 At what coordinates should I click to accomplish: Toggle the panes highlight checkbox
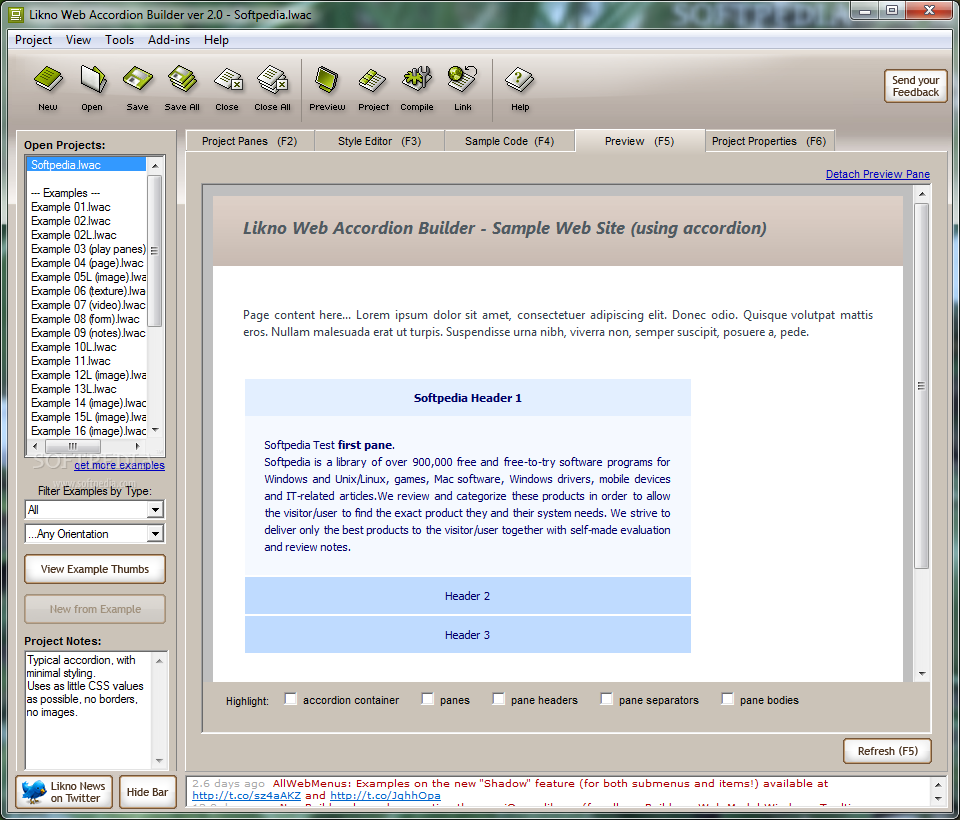[427, 699]
